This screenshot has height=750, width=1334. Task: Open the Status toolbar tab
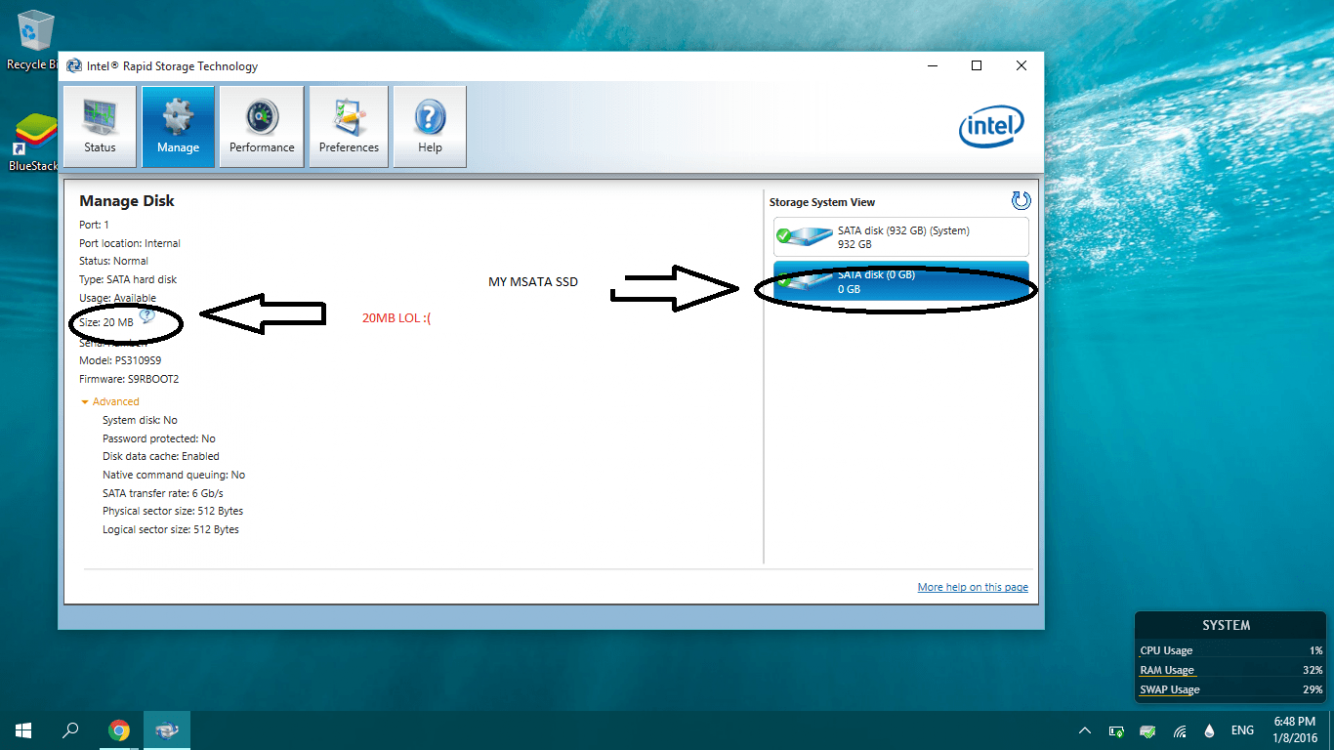(100, 126)
